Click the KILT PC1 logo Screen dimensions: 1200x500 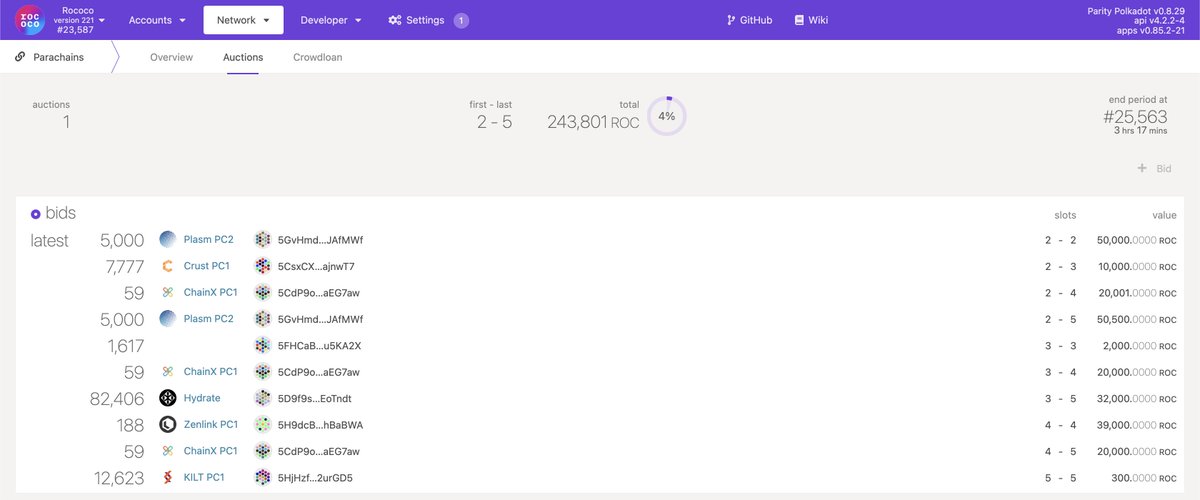coord(168,478)
